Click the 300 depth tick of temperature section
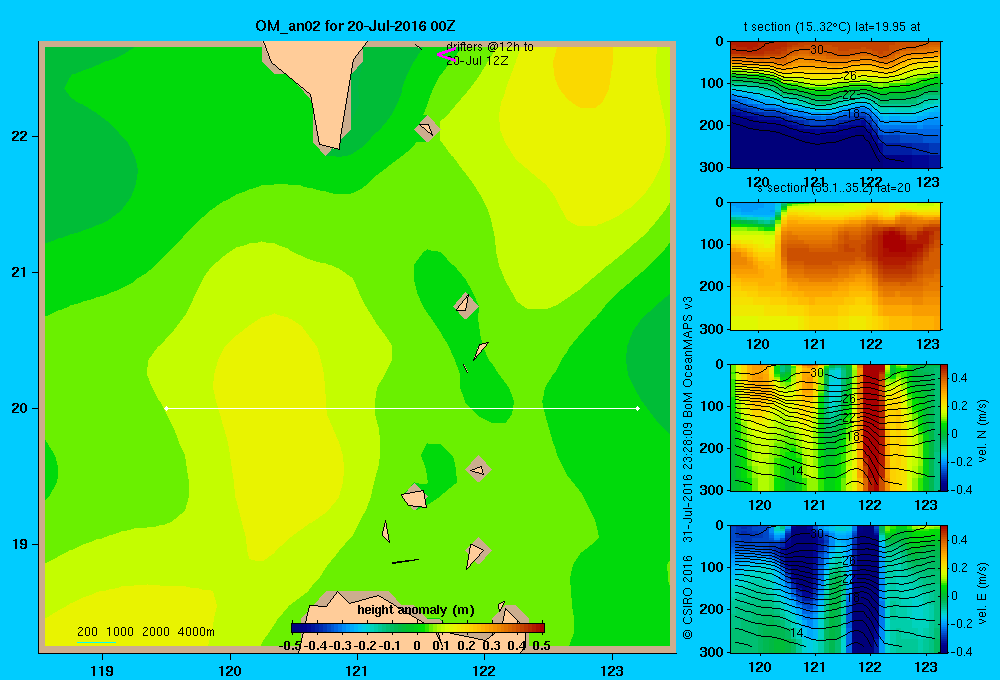 (x=712, y=167)
